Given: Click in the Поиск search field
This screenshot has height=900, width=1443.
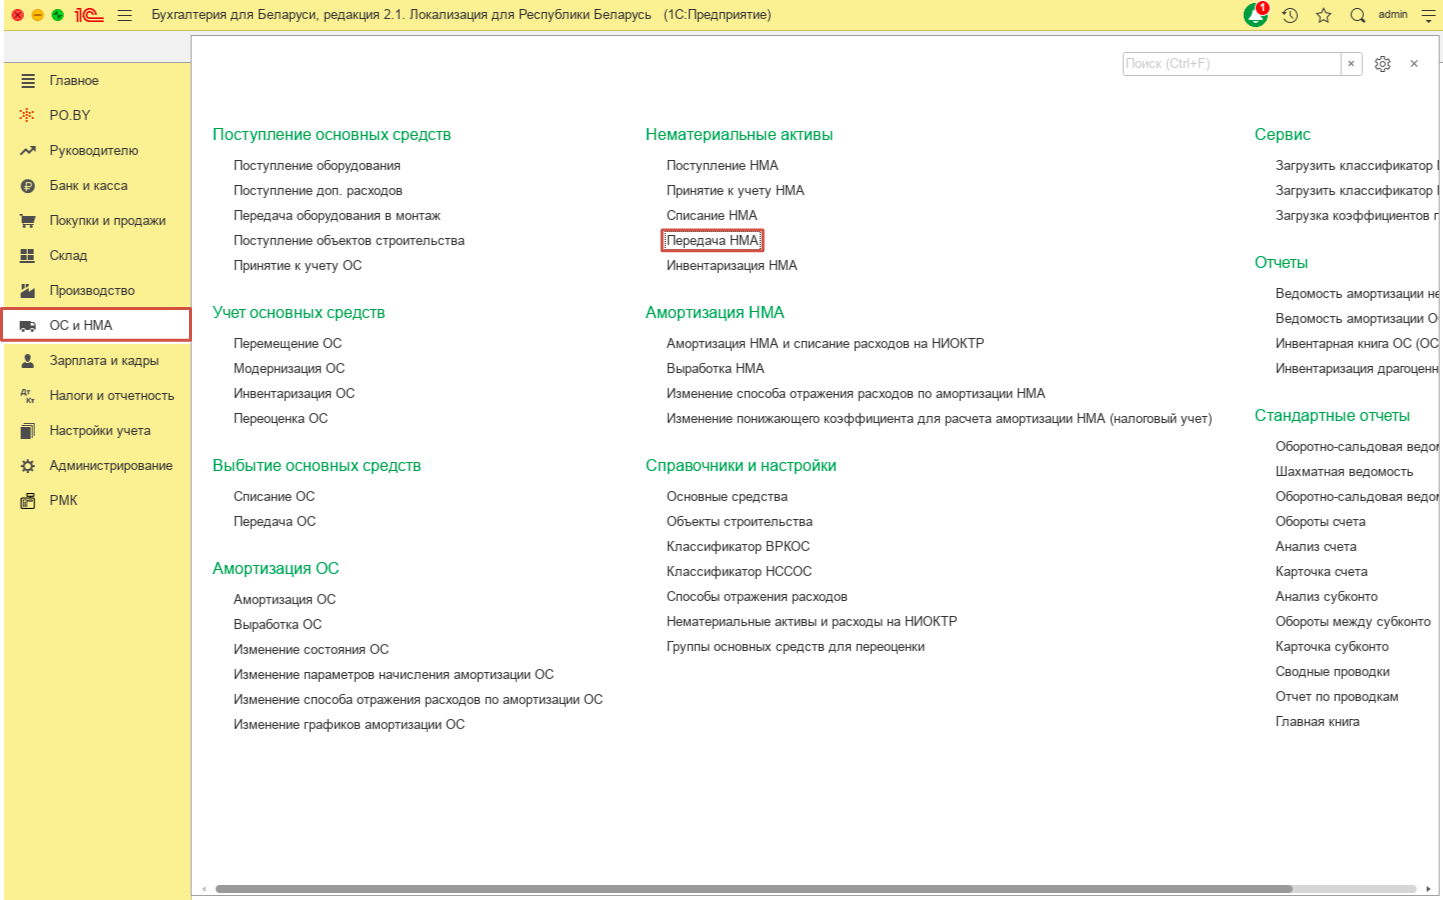Looking at the screenshot, I should [x=1230, y=64].
